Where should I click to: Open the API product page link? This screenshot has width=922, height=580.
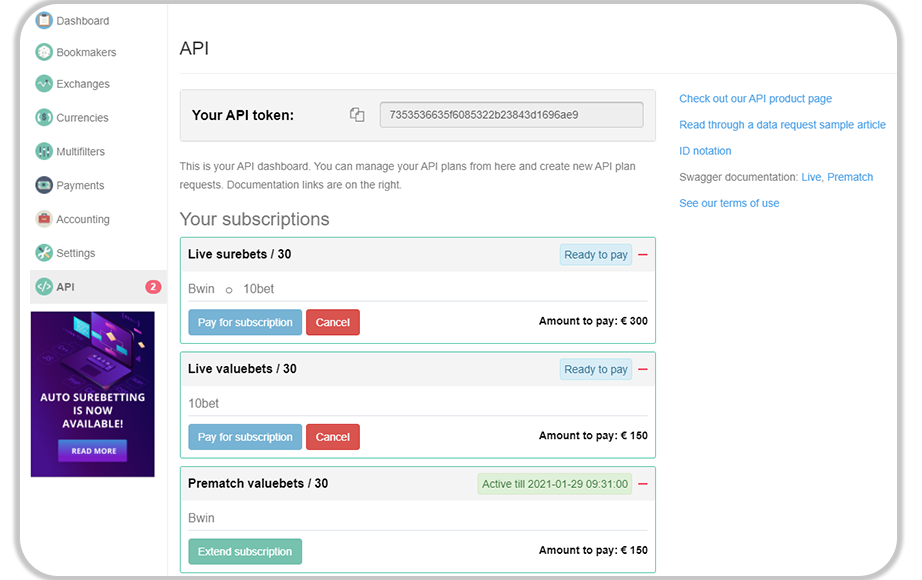[755, 98]
